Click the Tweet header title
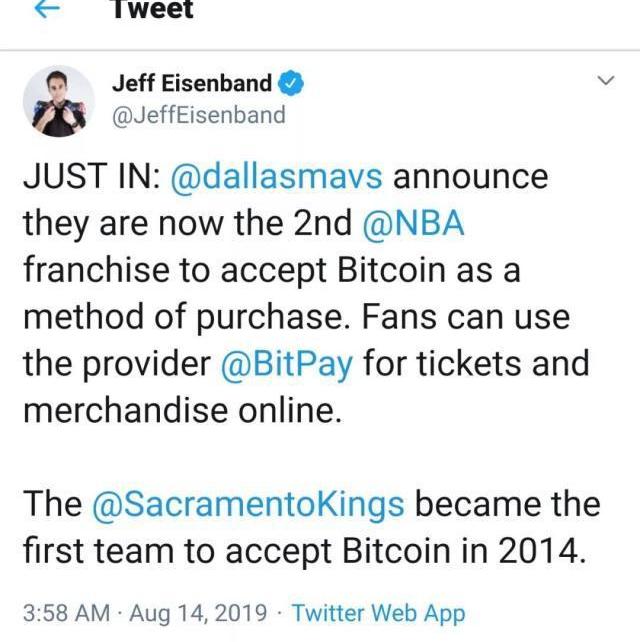Image resolution: width=640 pixels, height=642 pixels. tap(152, 9)
